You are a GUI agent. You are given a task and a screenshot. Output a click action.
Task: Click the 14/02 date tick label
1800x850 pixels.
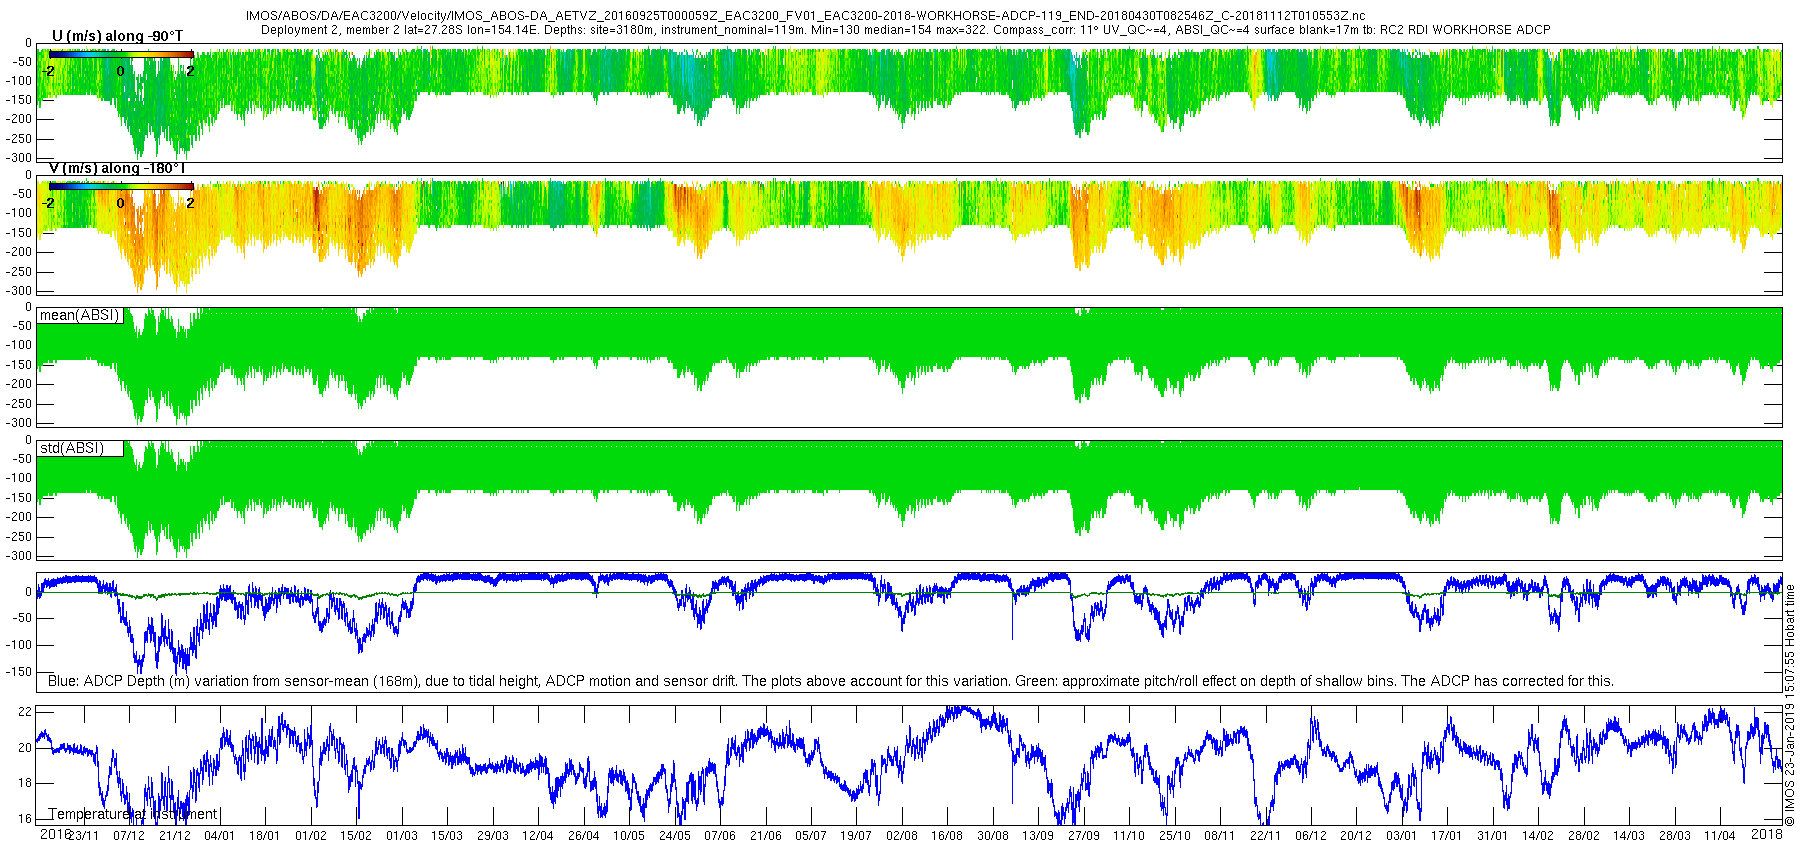click(x=1538, y=836)
